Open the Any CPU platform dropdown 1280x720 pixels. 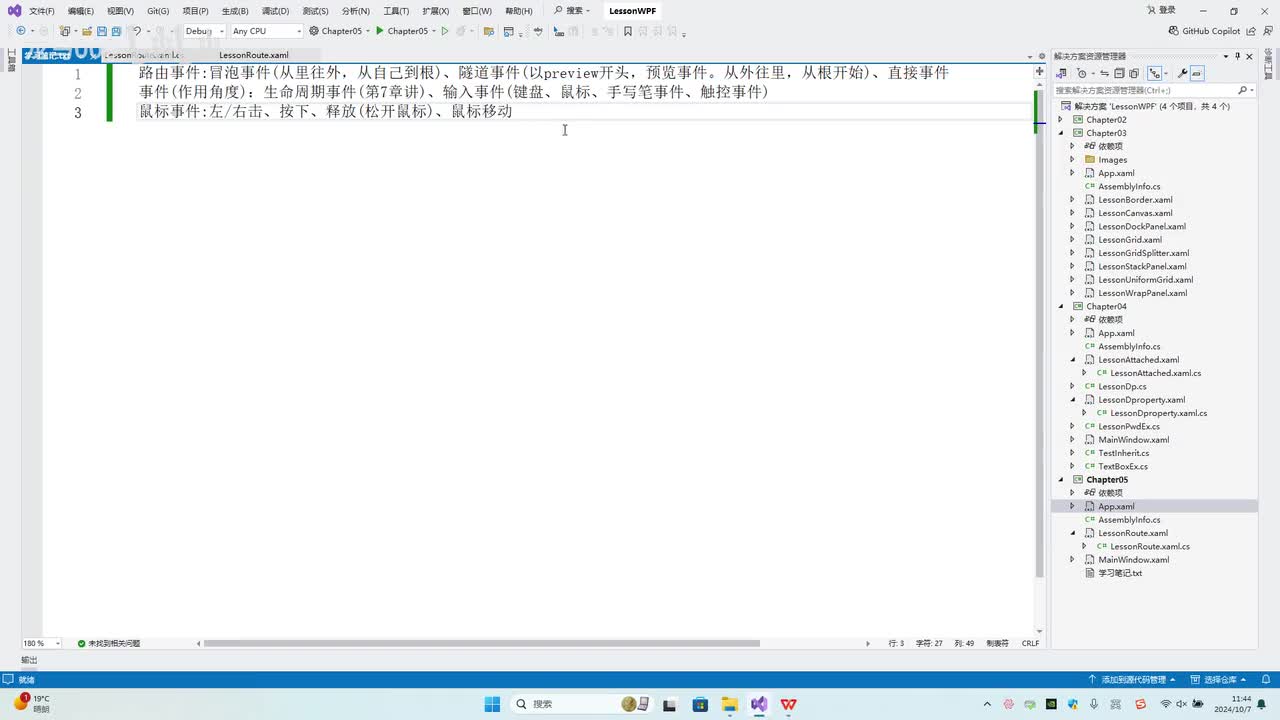pyautogui.click(x=266, y=31)
